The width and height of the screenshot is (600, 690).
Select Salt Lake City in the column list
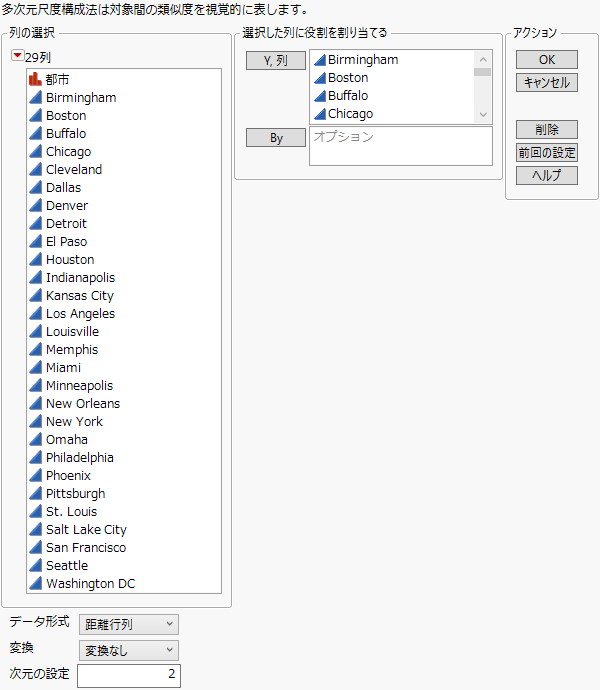pos(86,530)
